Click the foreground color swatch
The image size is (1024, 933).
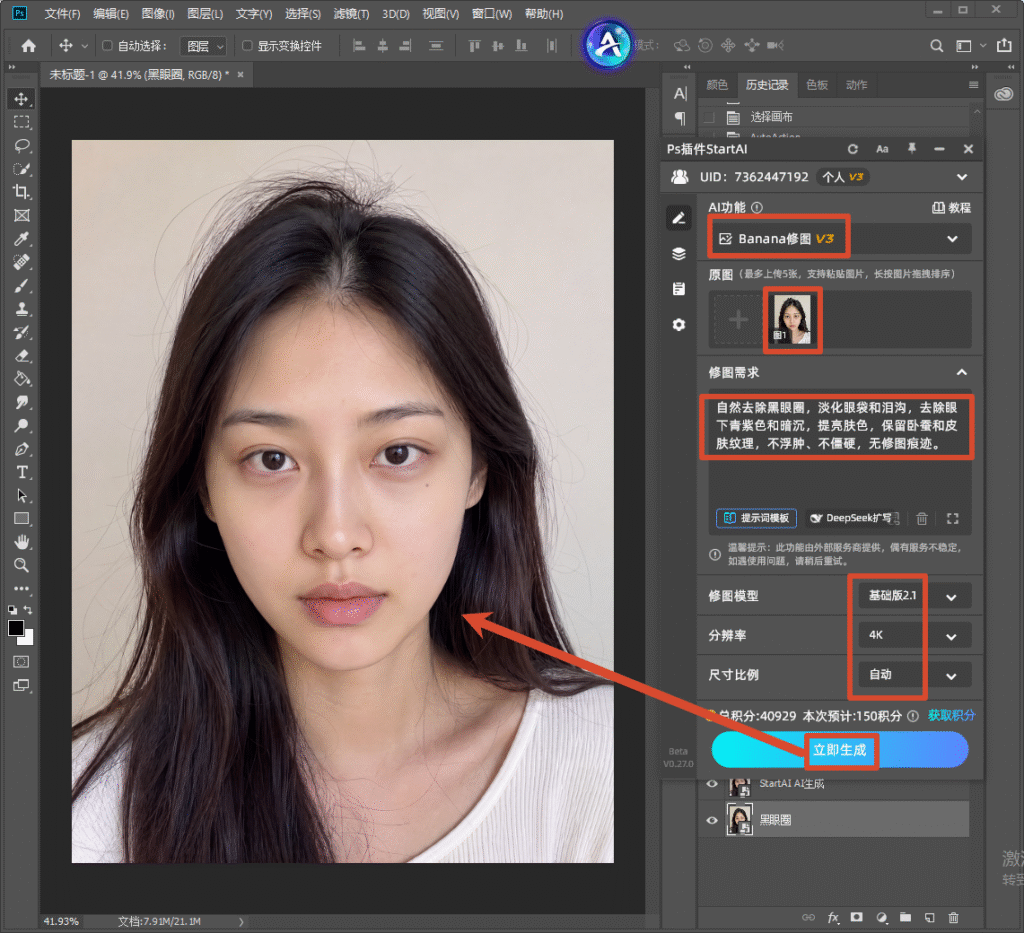click(16, 628)
